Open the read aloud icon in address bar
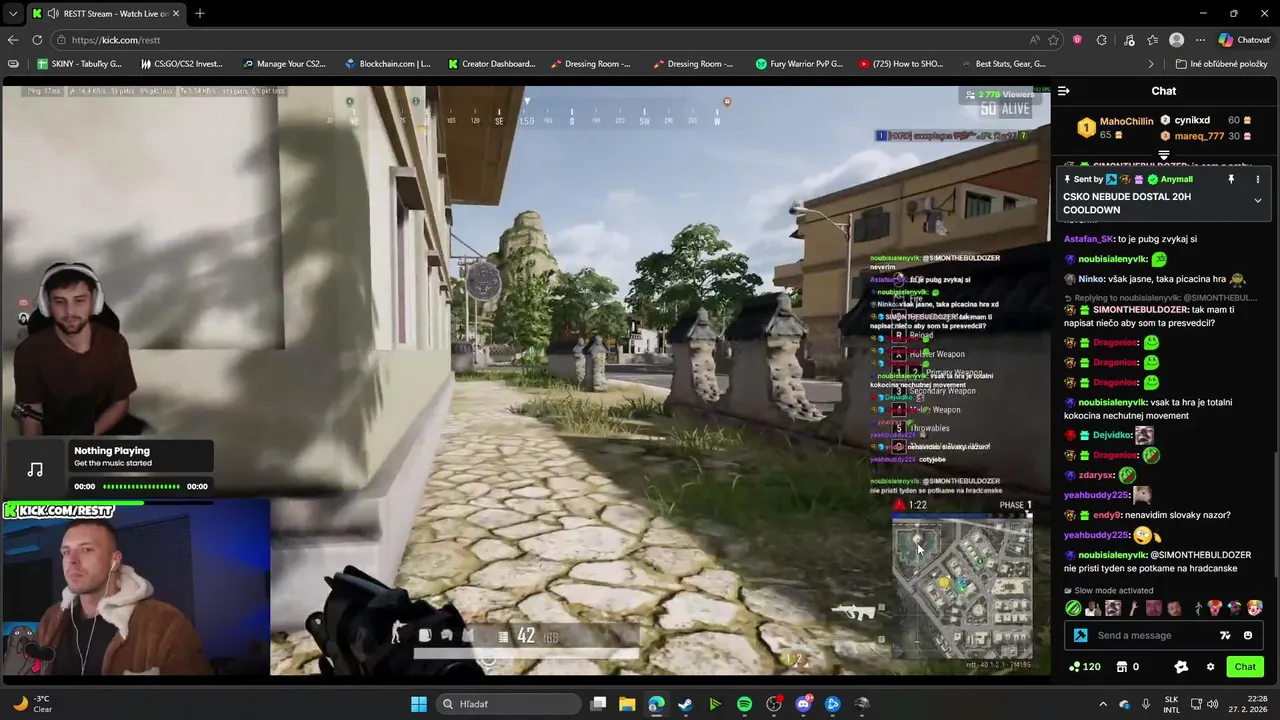 [1034, 40]
